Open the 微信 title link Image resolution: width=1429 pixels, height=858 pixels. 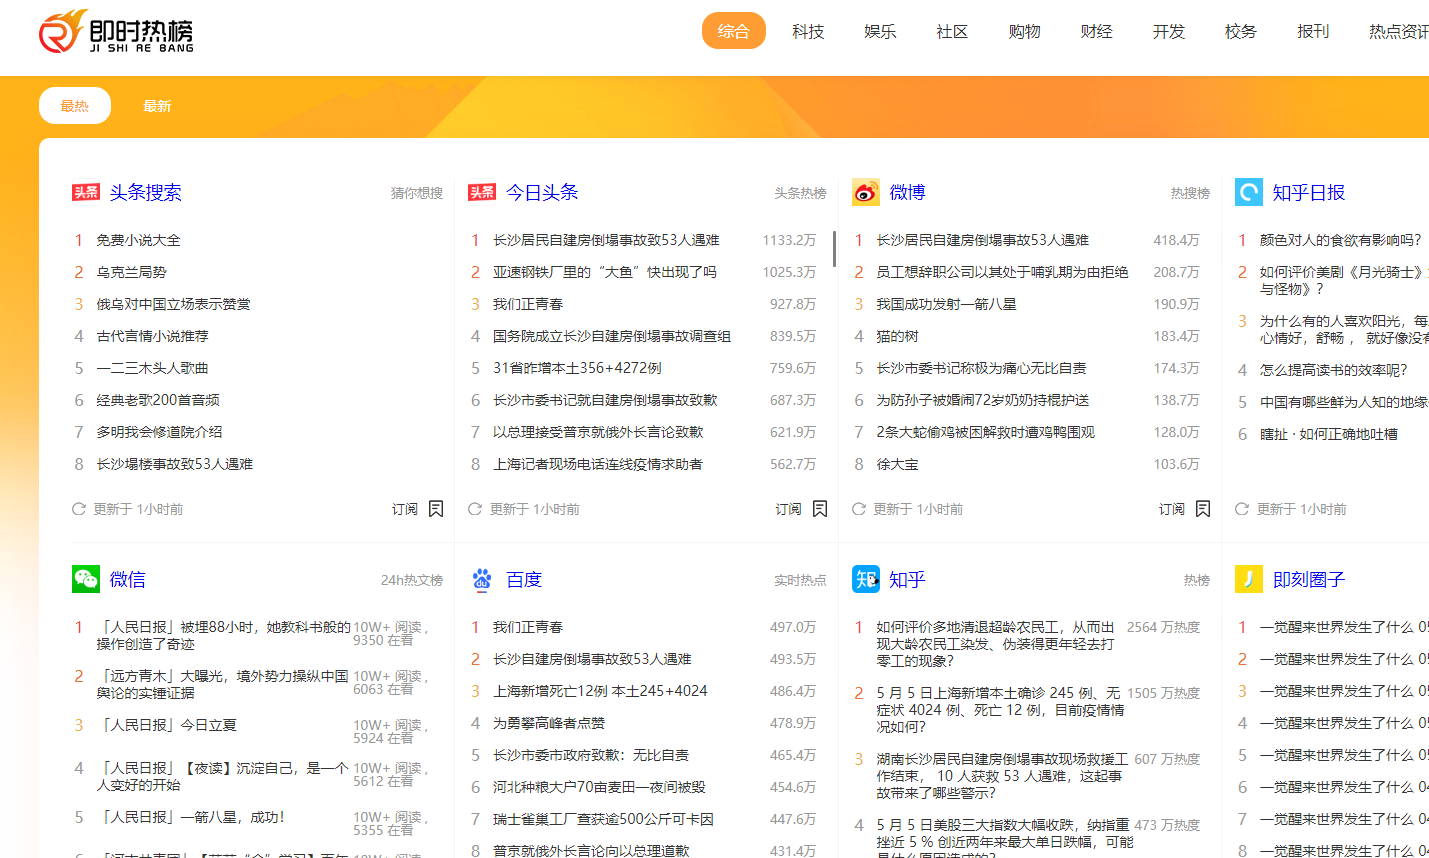click(128, 579)
